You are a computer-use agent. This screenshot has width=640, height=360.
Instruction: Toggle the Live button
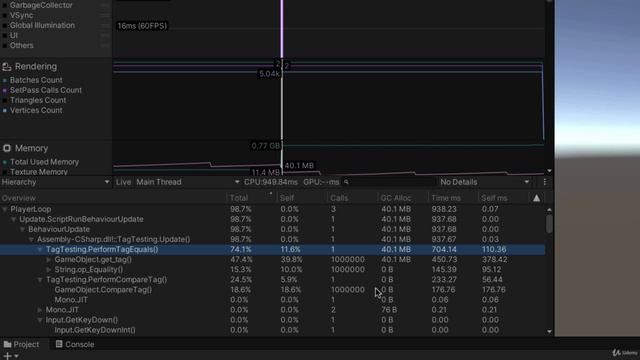tap(123, 182)
